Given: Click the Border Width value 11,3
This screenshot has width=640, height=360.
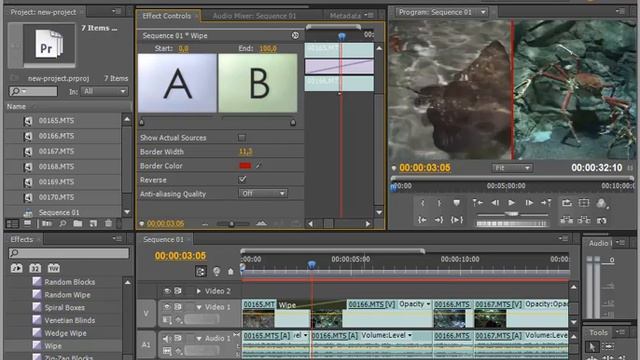Looking at the screenshot, I should pos(245,151).
